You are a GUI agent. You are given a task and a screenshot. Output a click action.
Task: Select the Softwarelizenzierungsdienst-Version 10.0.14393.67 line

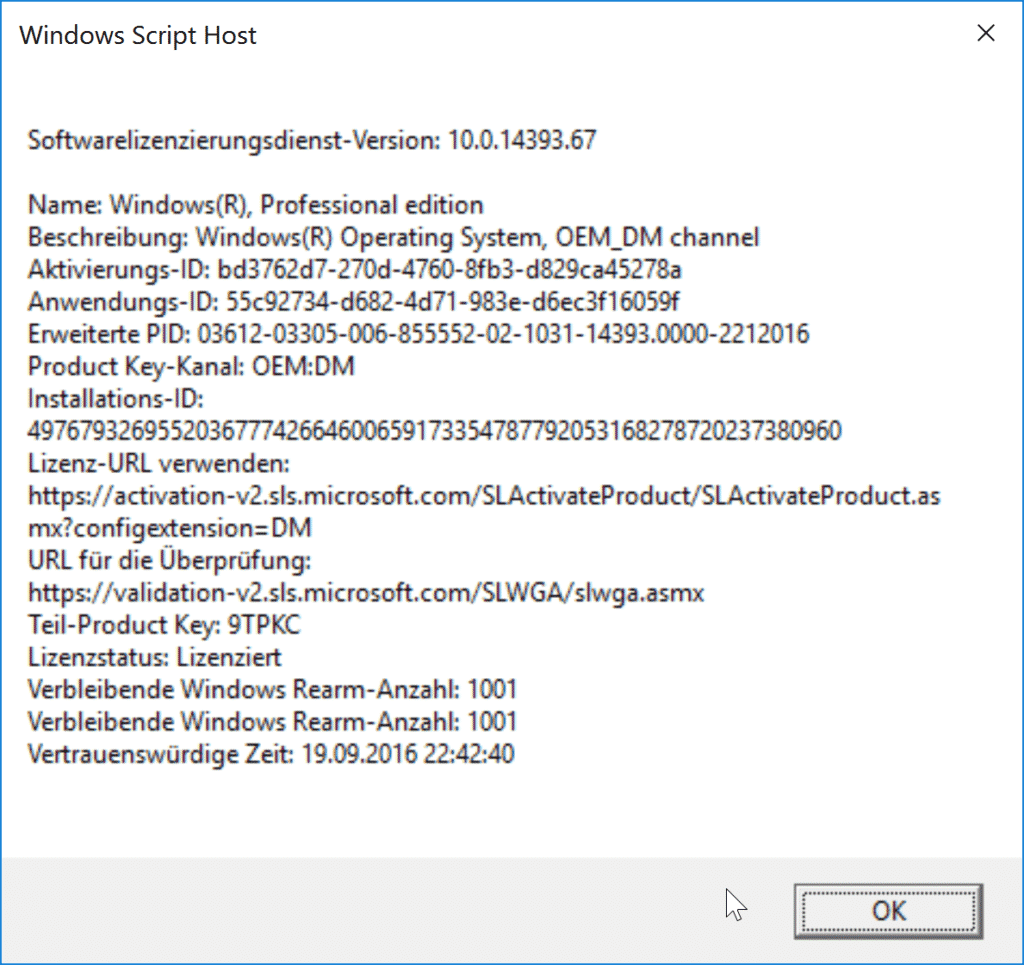click(x=312, y=140)
